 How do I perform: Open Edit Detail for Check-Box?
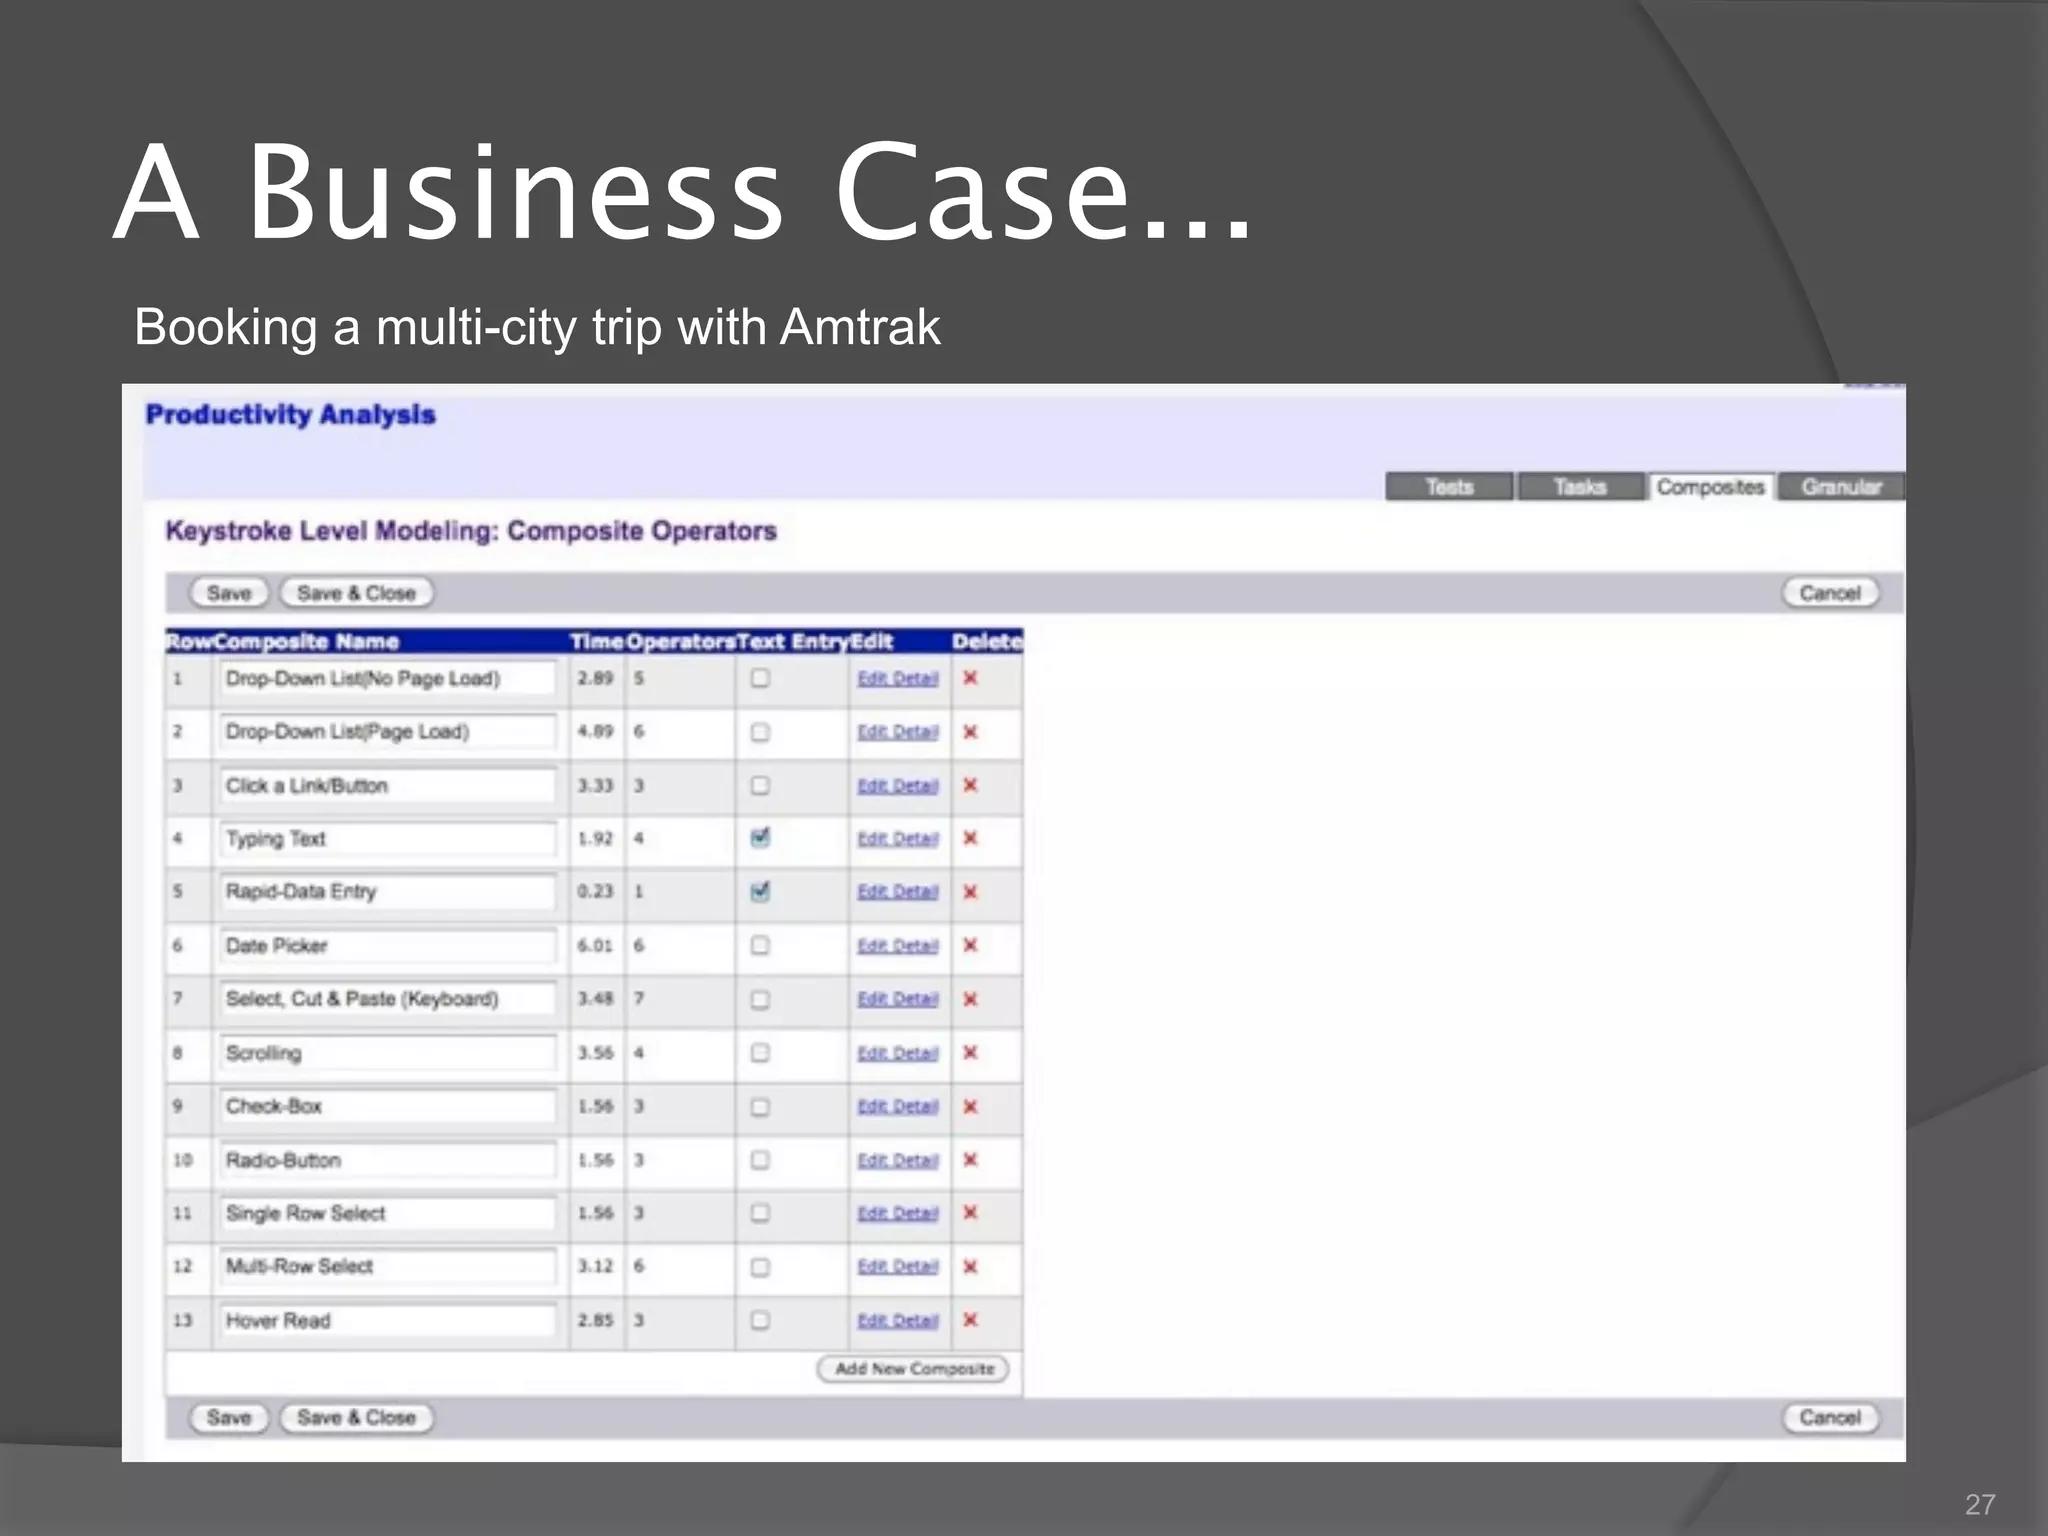click(x=897, y=1106)
